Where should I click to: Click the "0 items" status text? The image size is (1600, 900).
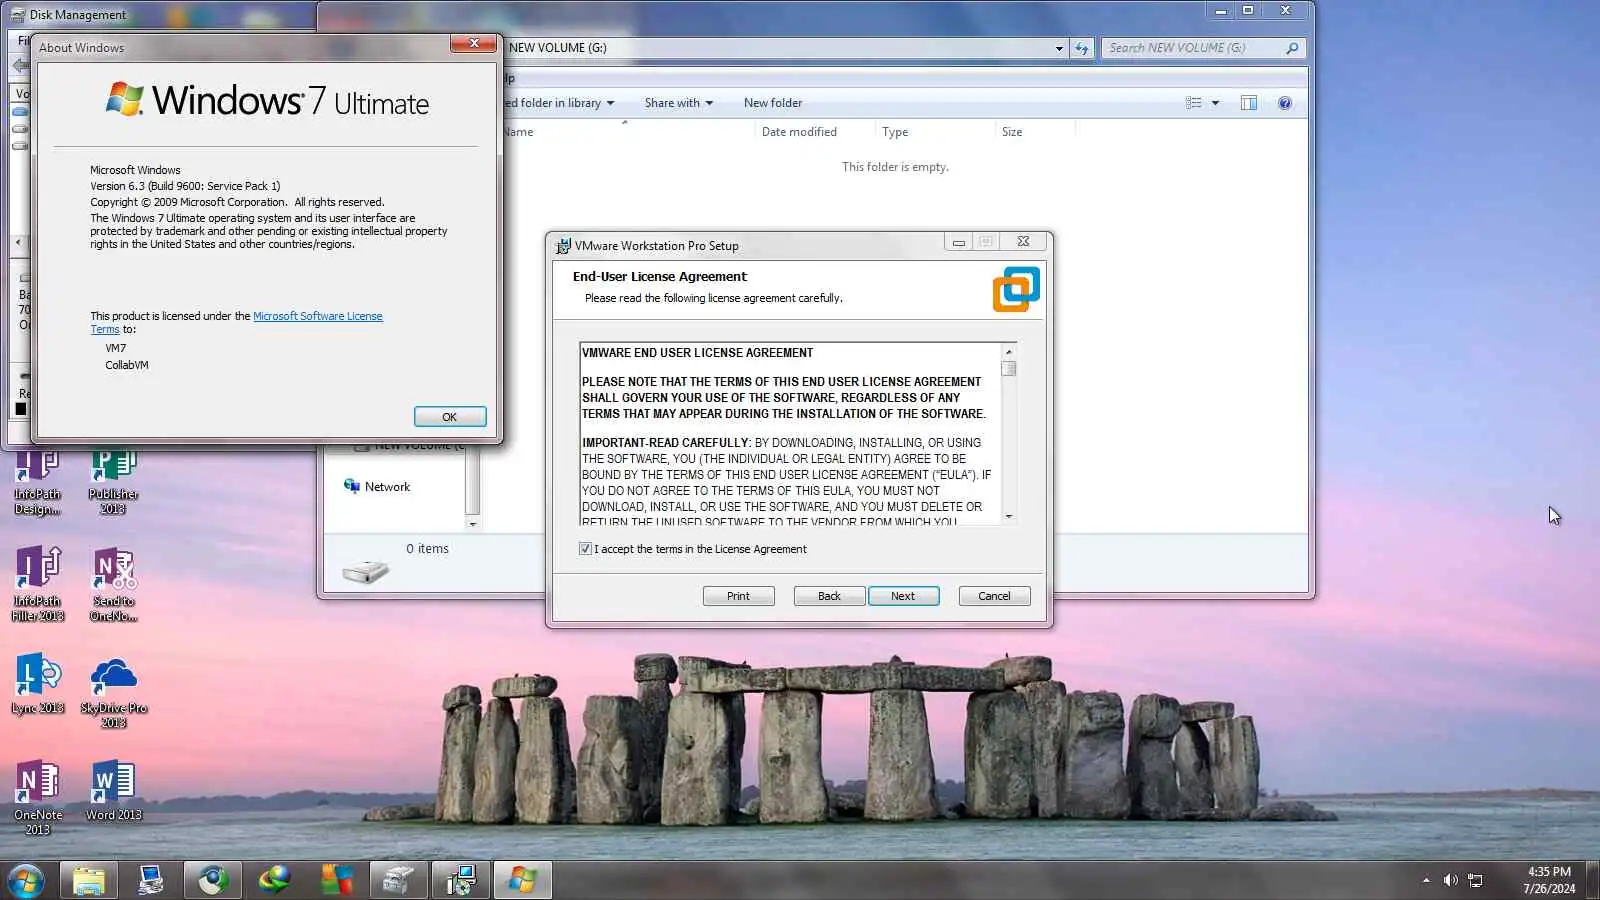(427, 549)
